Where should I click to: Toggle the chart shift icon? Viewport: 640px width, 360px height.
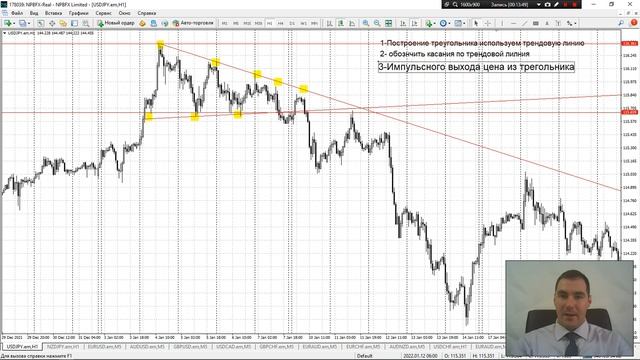(415, 23)
